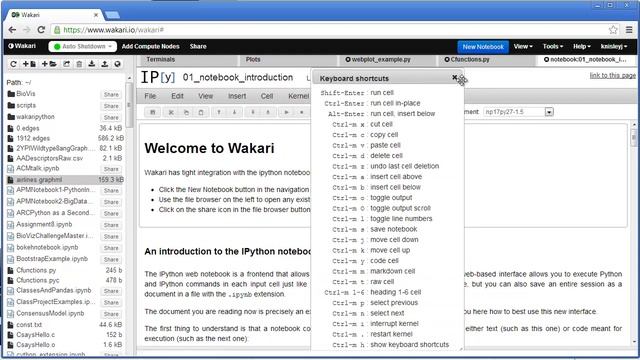
Task: Open the notebook Kernel menu
Action: tap(298, 96)
